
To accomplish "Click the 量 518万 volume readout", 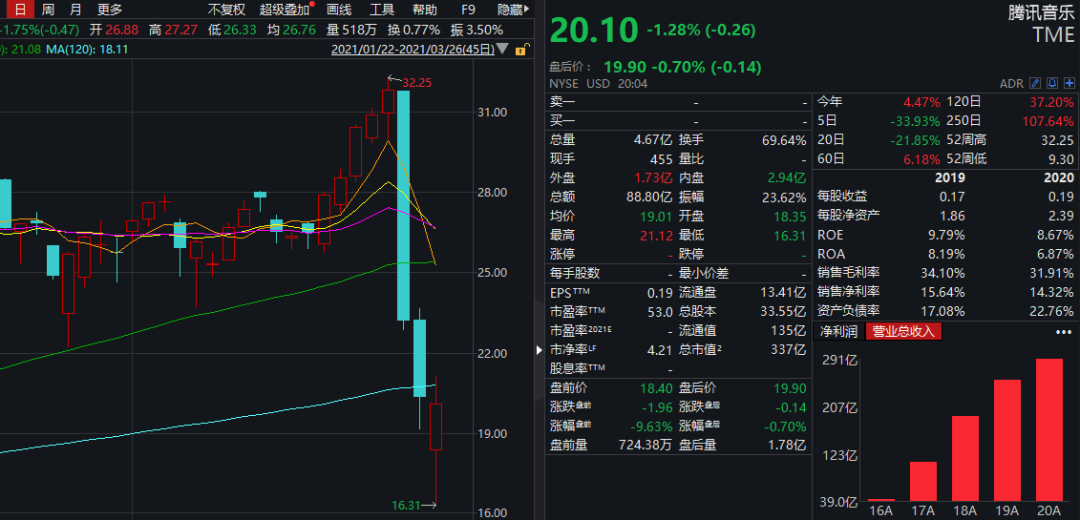I will [351, 30].
